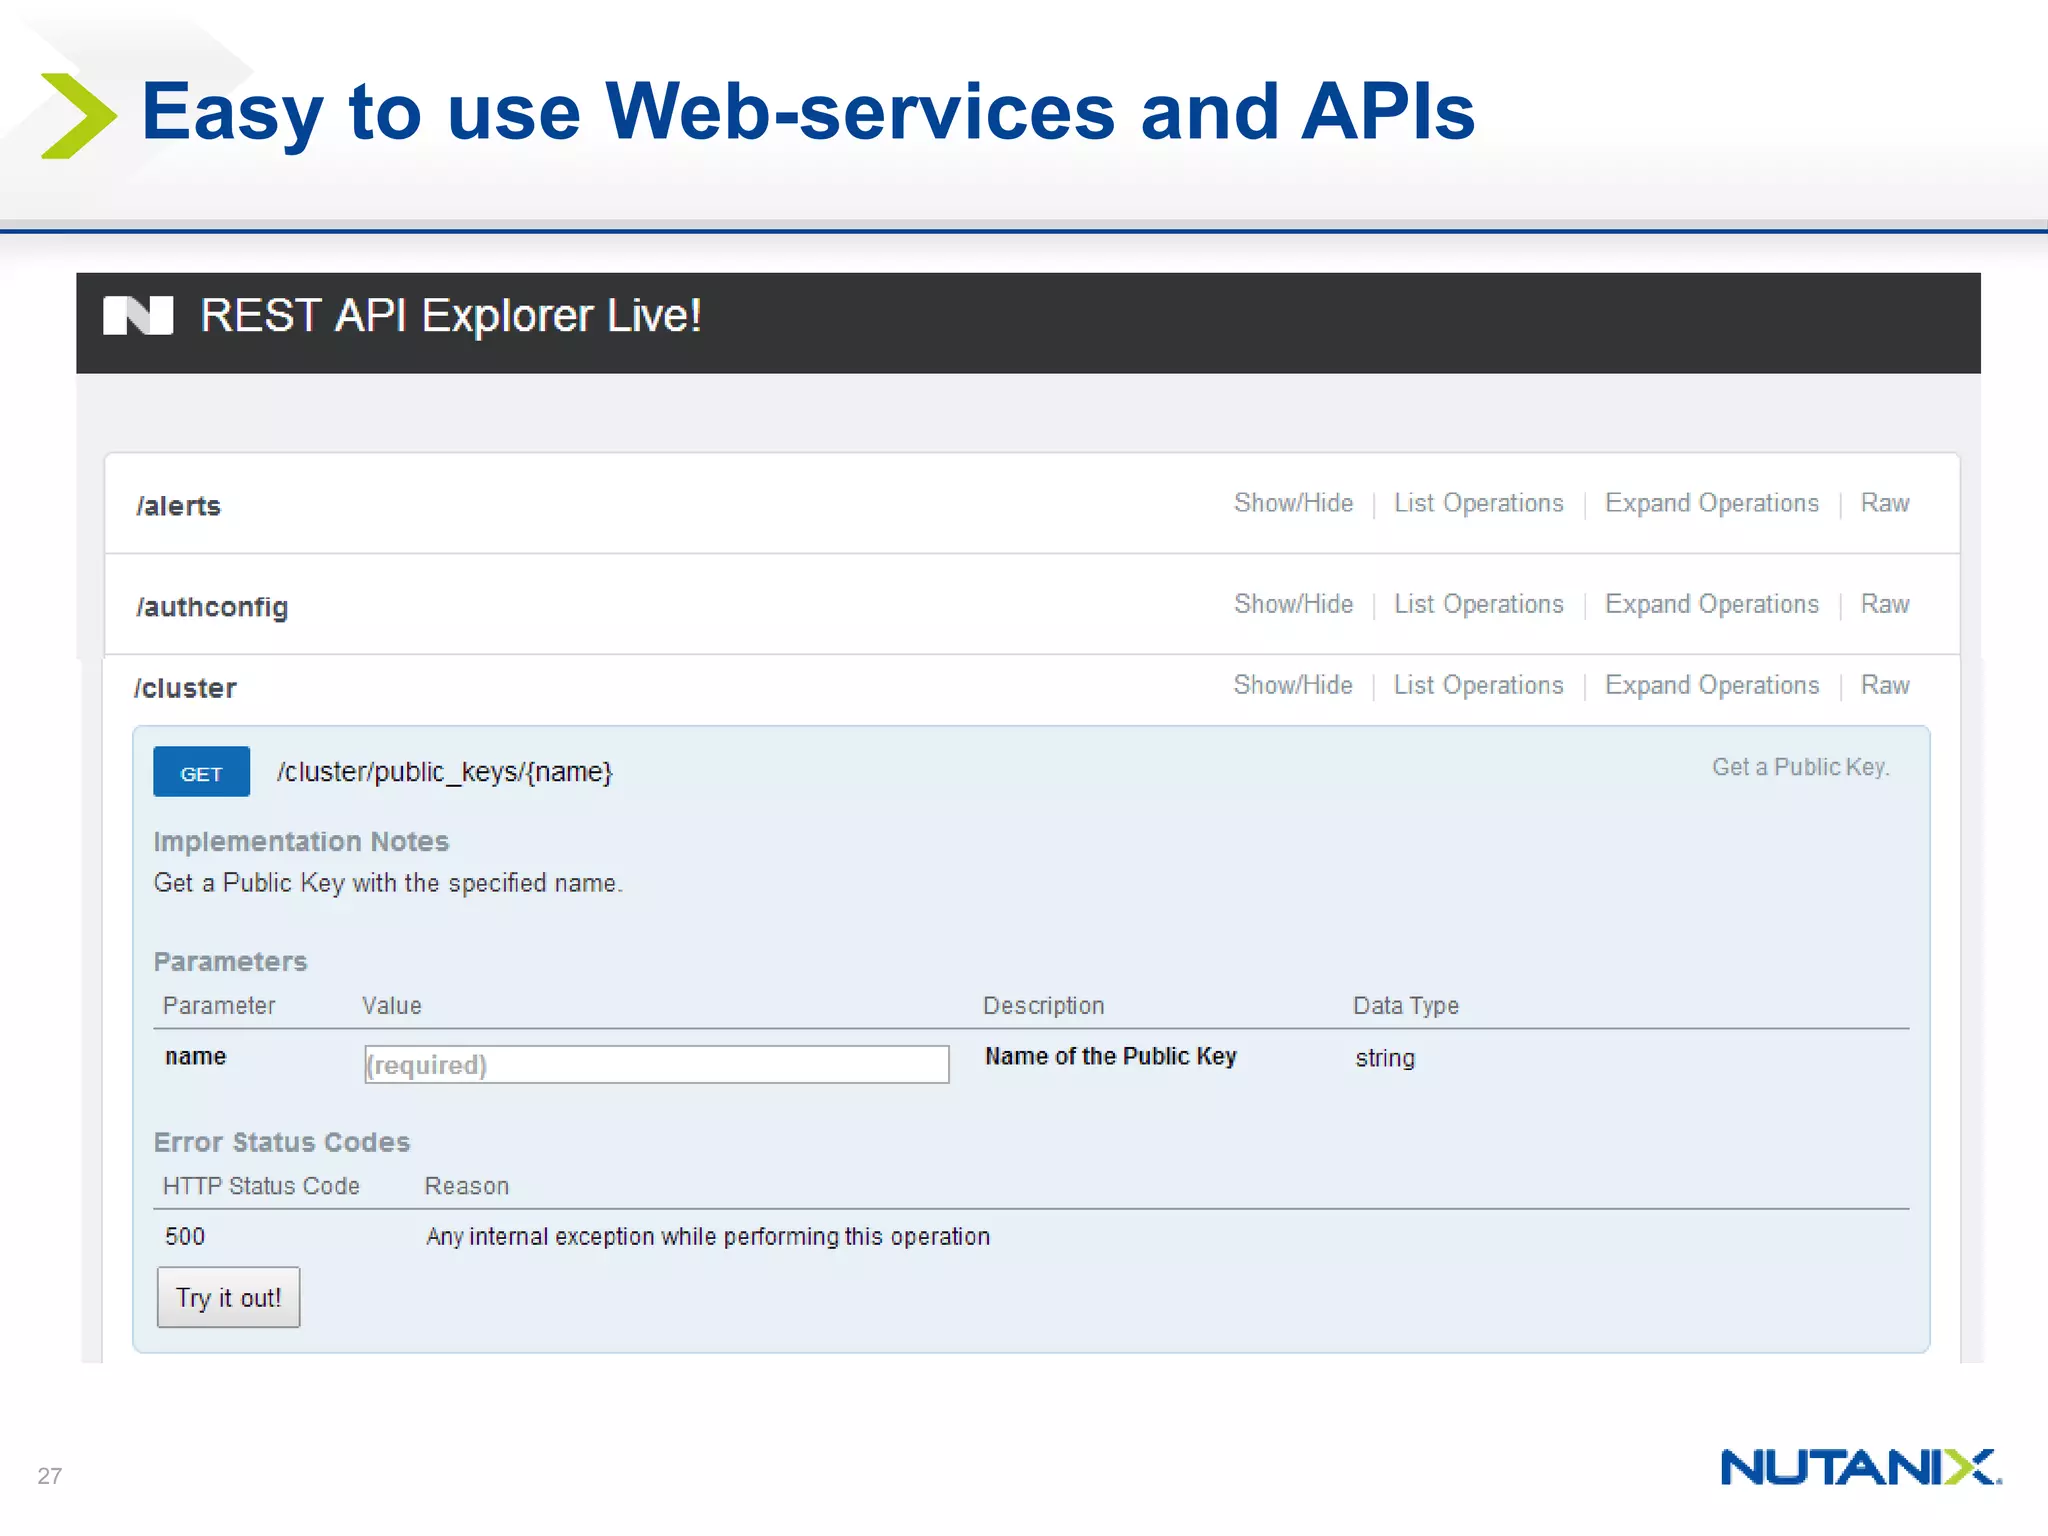
Task: Open Raw for /alerts
Action: coord(1885,503)
